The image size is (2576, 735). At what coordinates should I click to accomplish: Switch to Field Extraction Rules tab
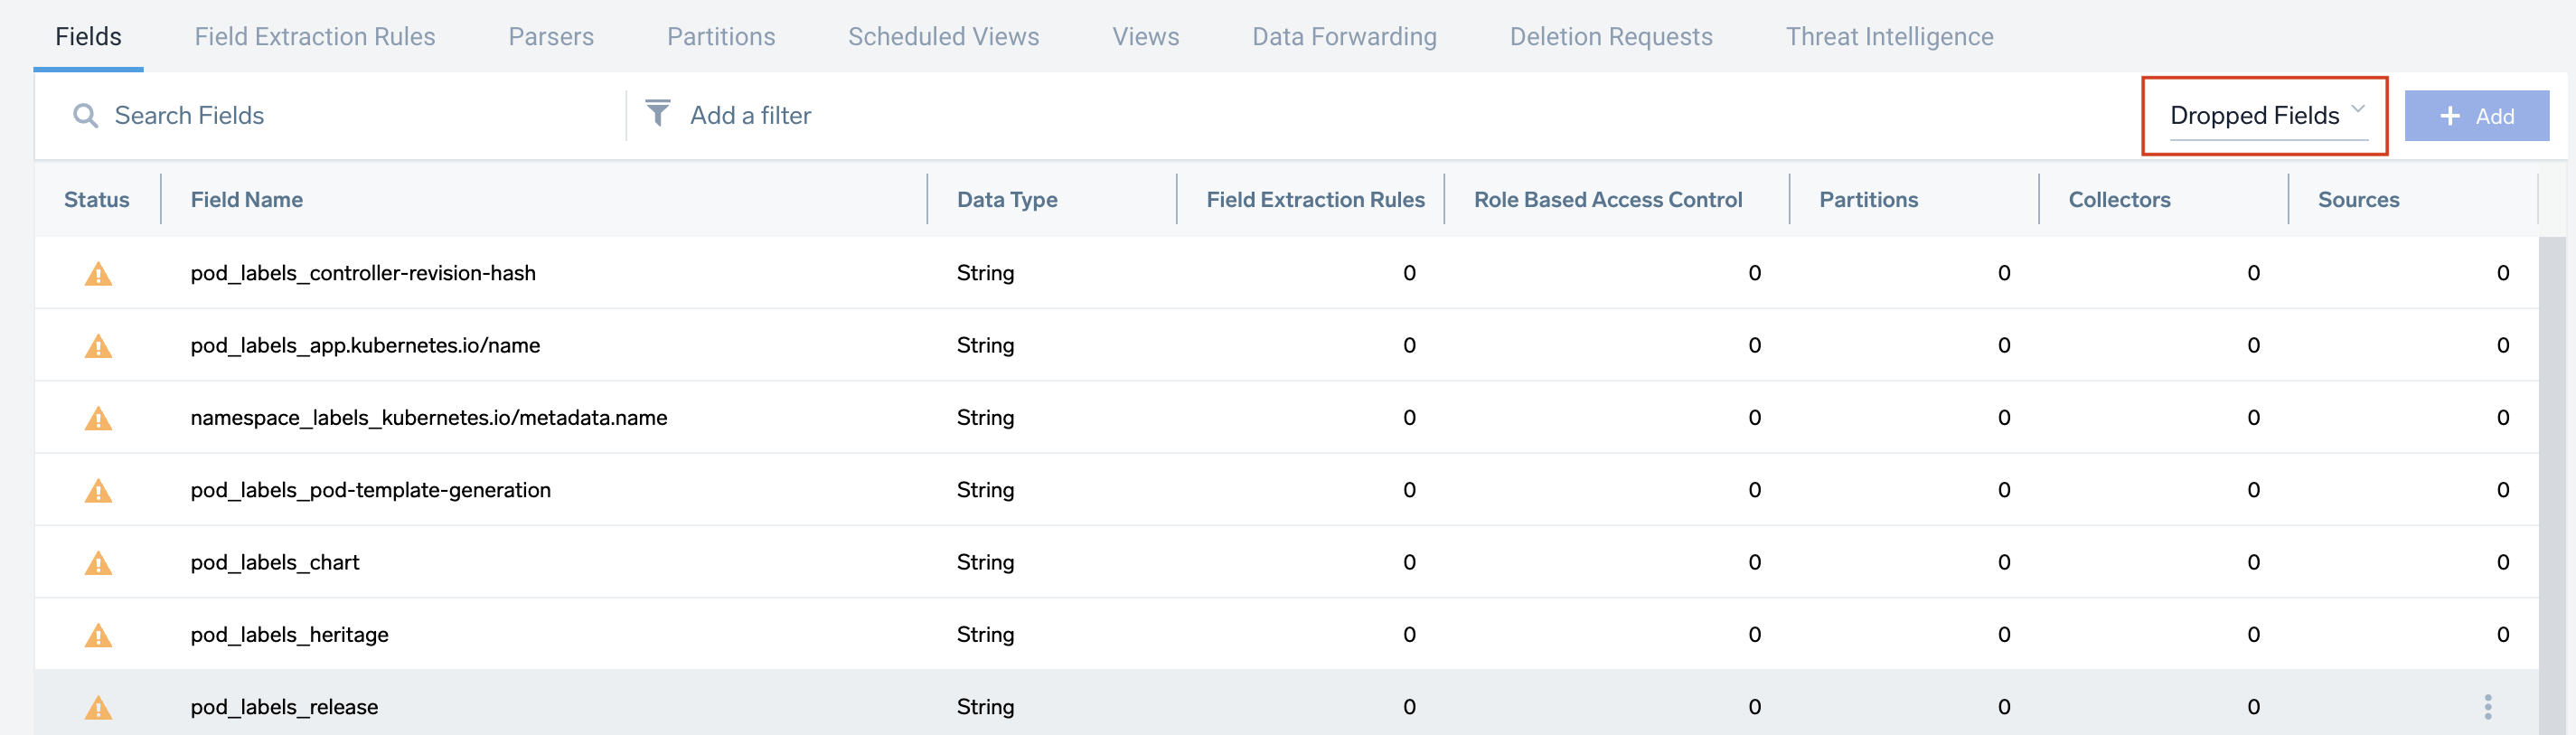(314, 37)
